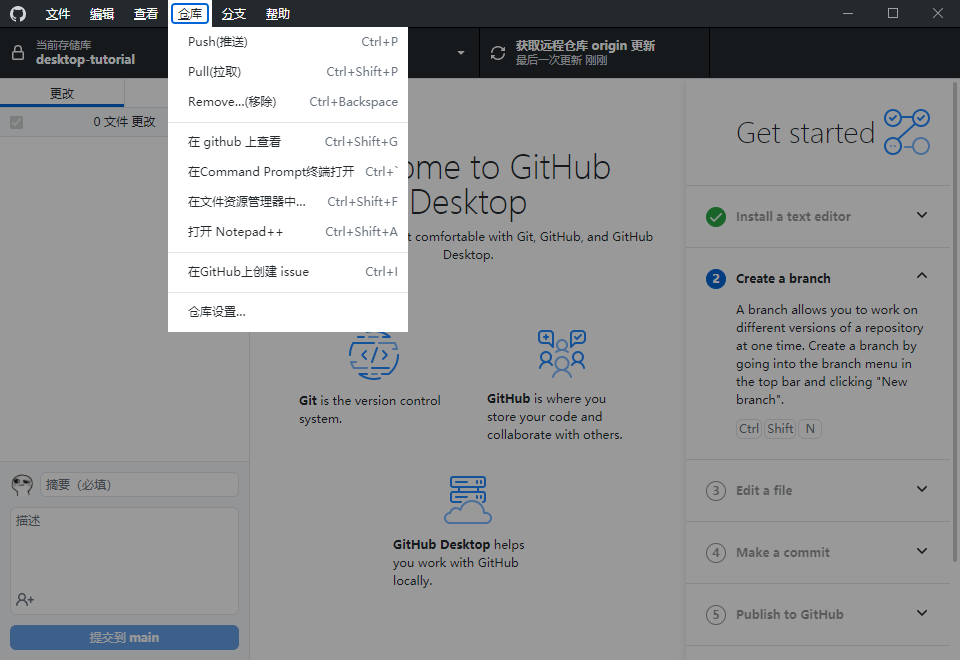Open the 文件 menu
This screenshot has height=660, width=960.
pos(58,13)
